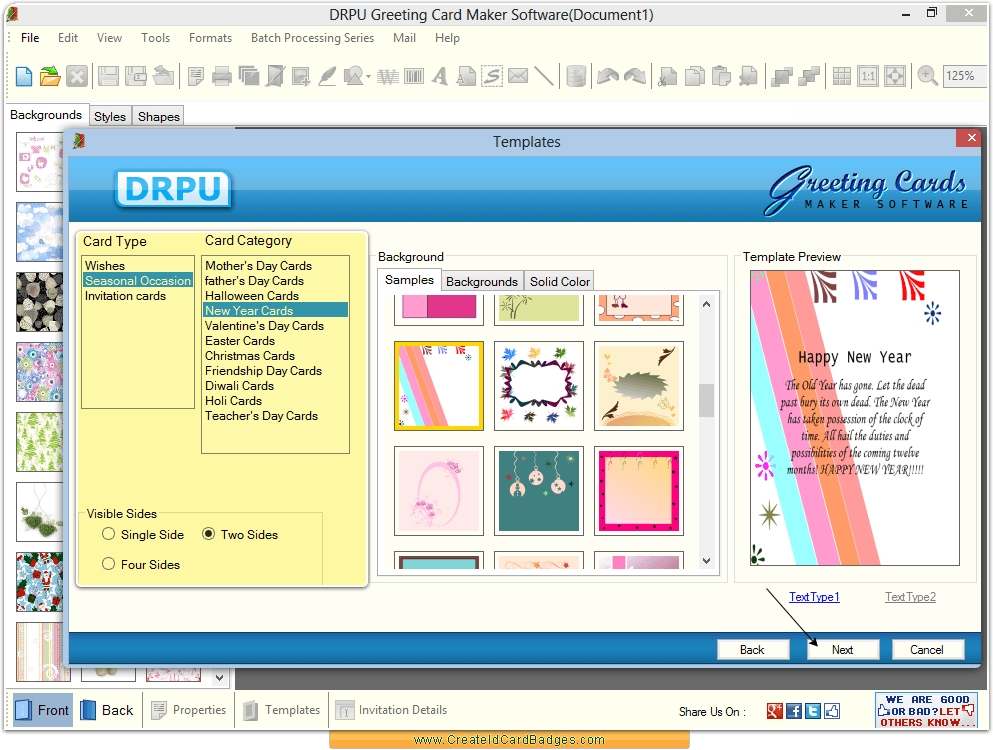Image resolution: width=993 pixels, height=750 pixels.
Task: Click the Back button in Templates dialog
Action: coord(752,649)
